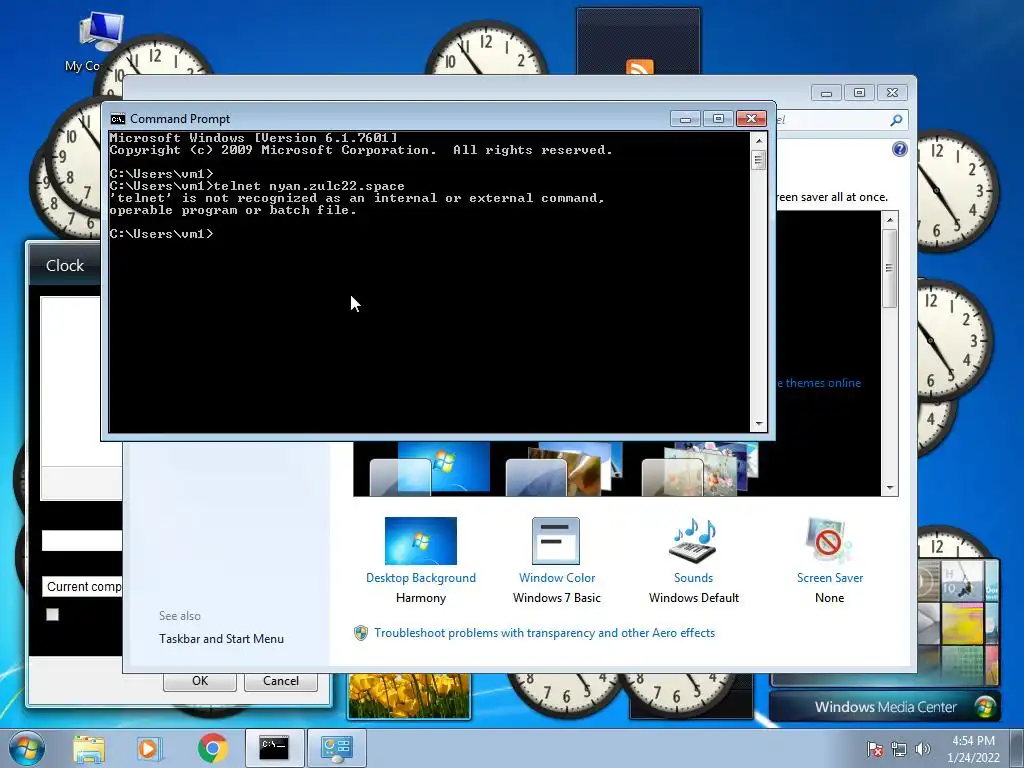Click the Command Prompt title bar icon

[x=118, y=119]
